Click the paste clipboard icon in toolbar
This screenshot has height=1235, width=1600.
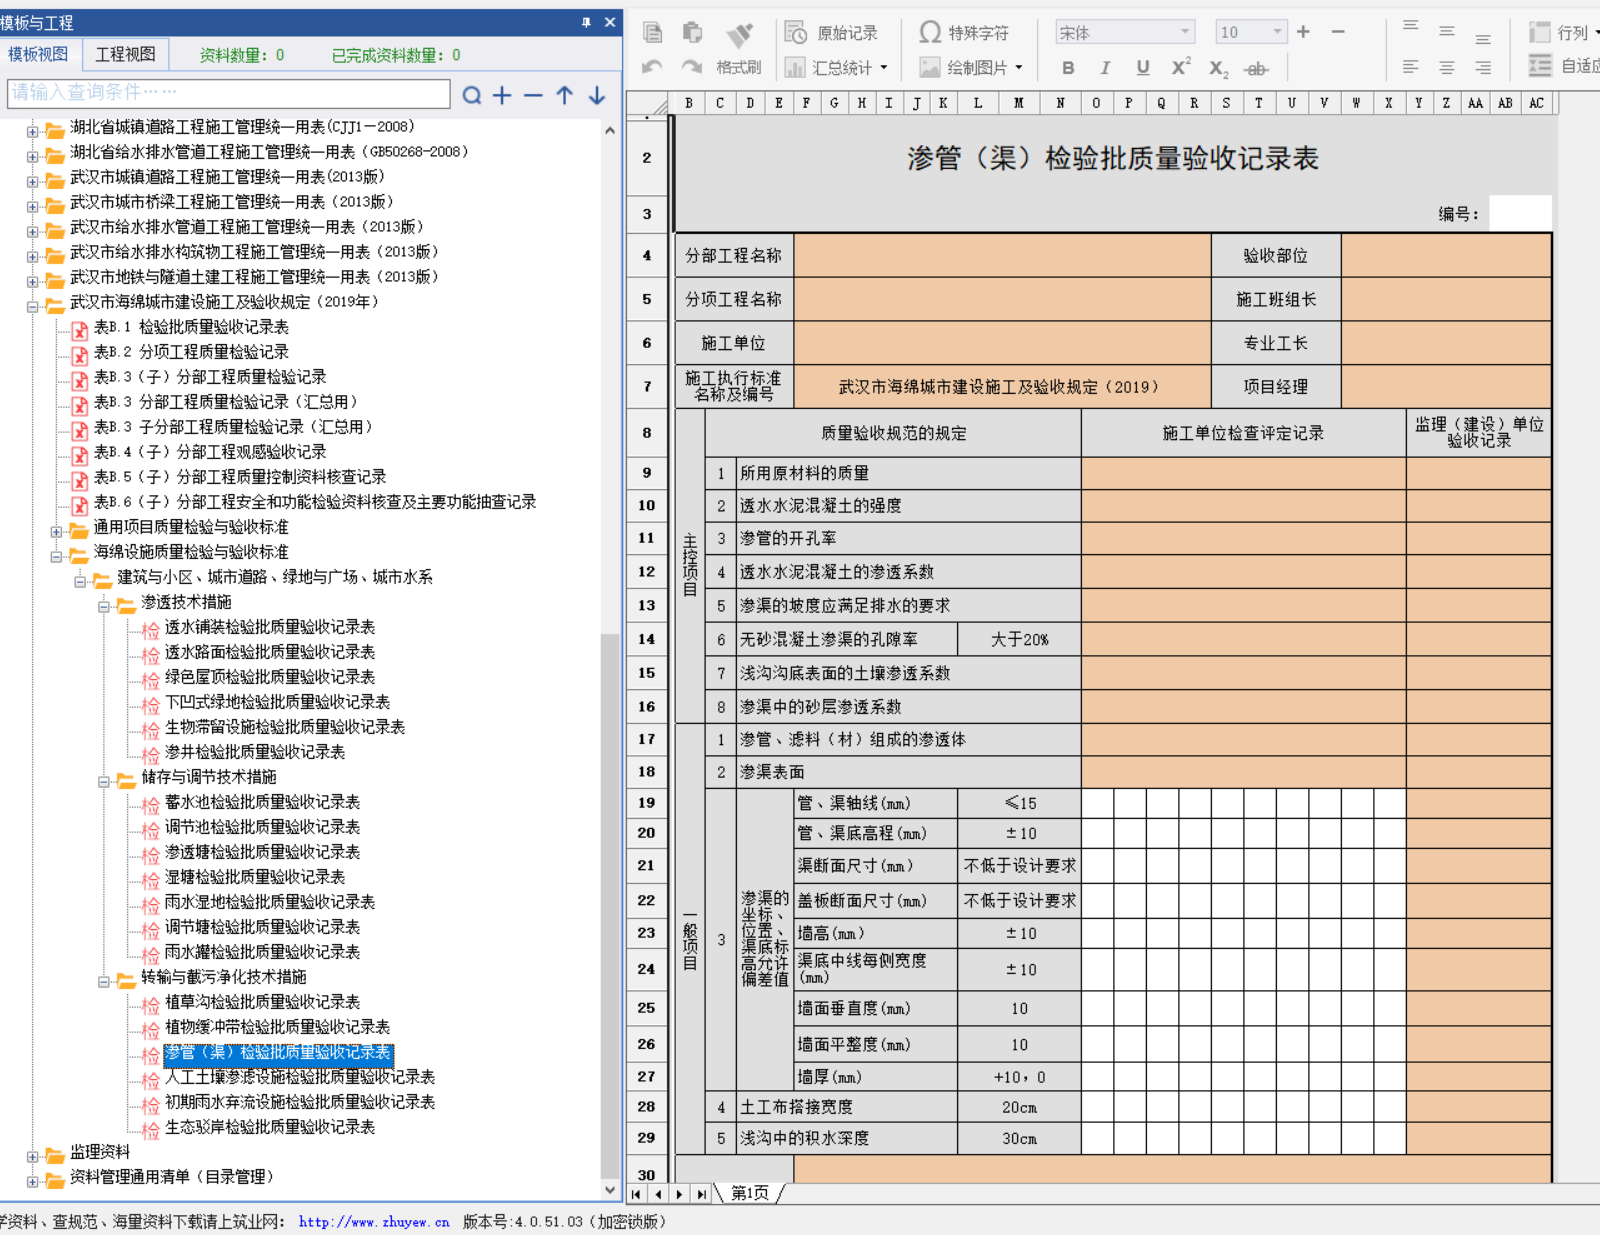coord(692,32)
